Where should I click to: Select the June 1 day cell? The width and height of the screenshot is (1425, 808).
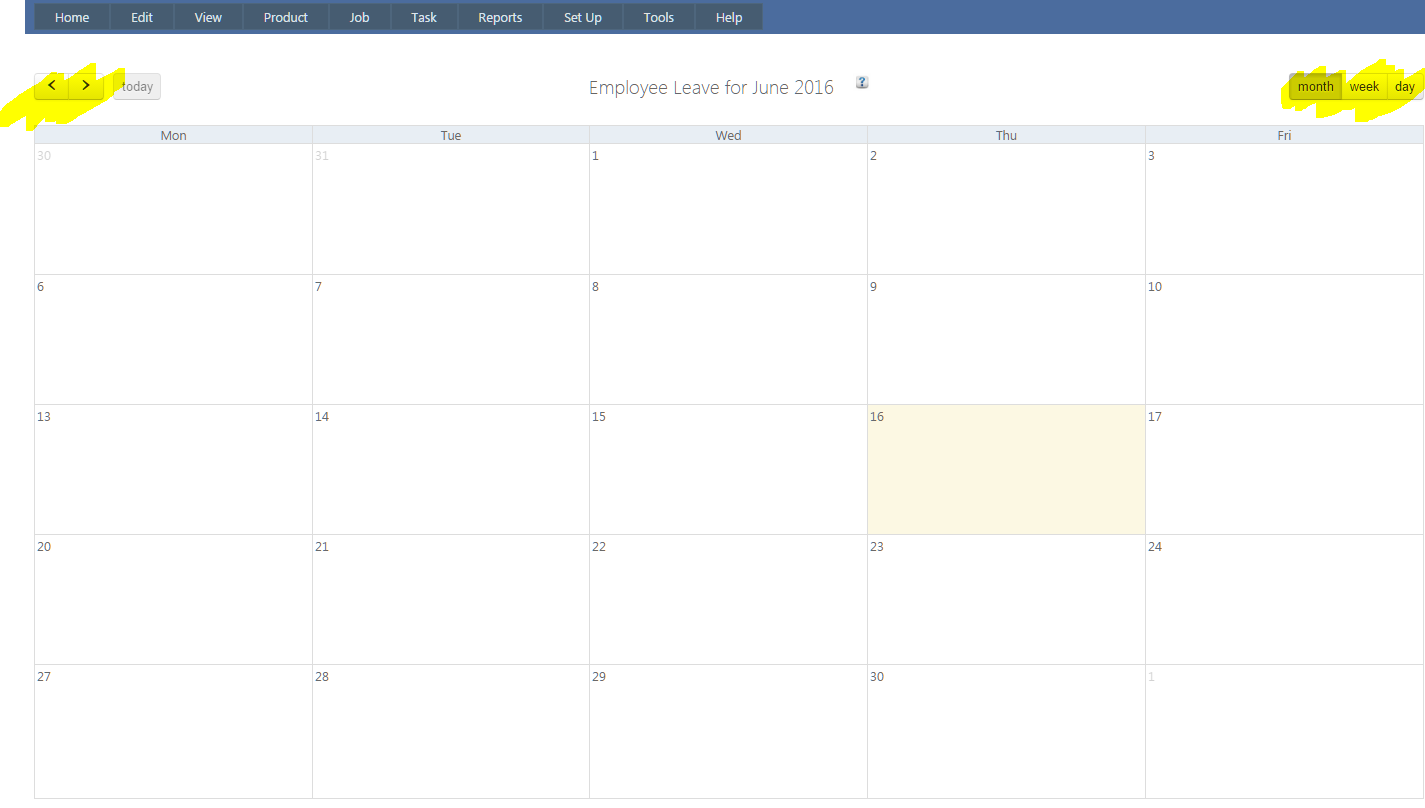click(x=728, y=210)
